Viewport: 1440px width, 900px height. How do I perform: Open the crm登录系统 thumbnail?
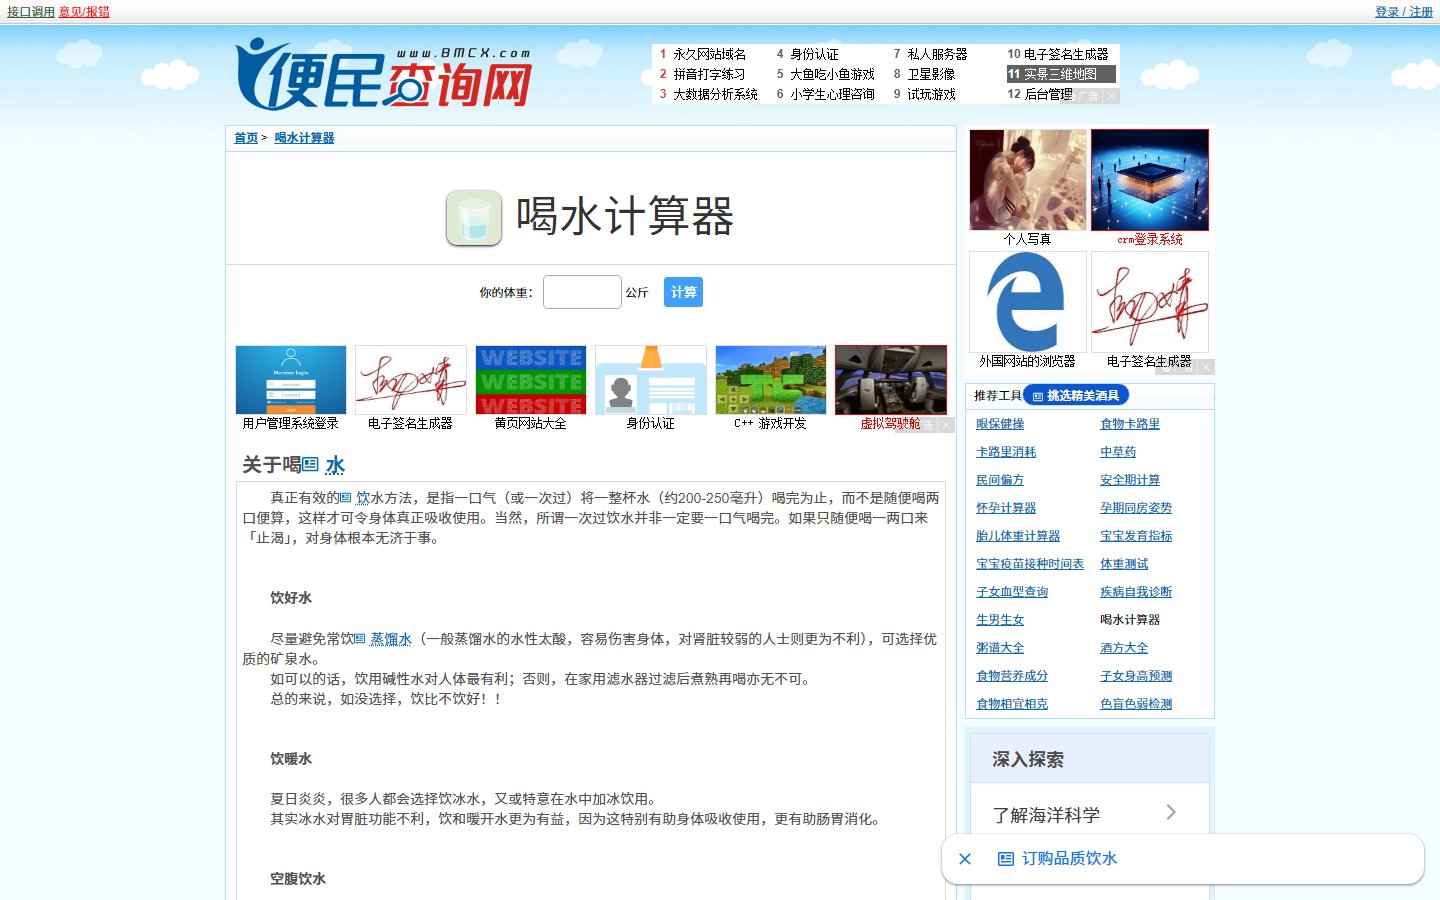(1150, 180)
